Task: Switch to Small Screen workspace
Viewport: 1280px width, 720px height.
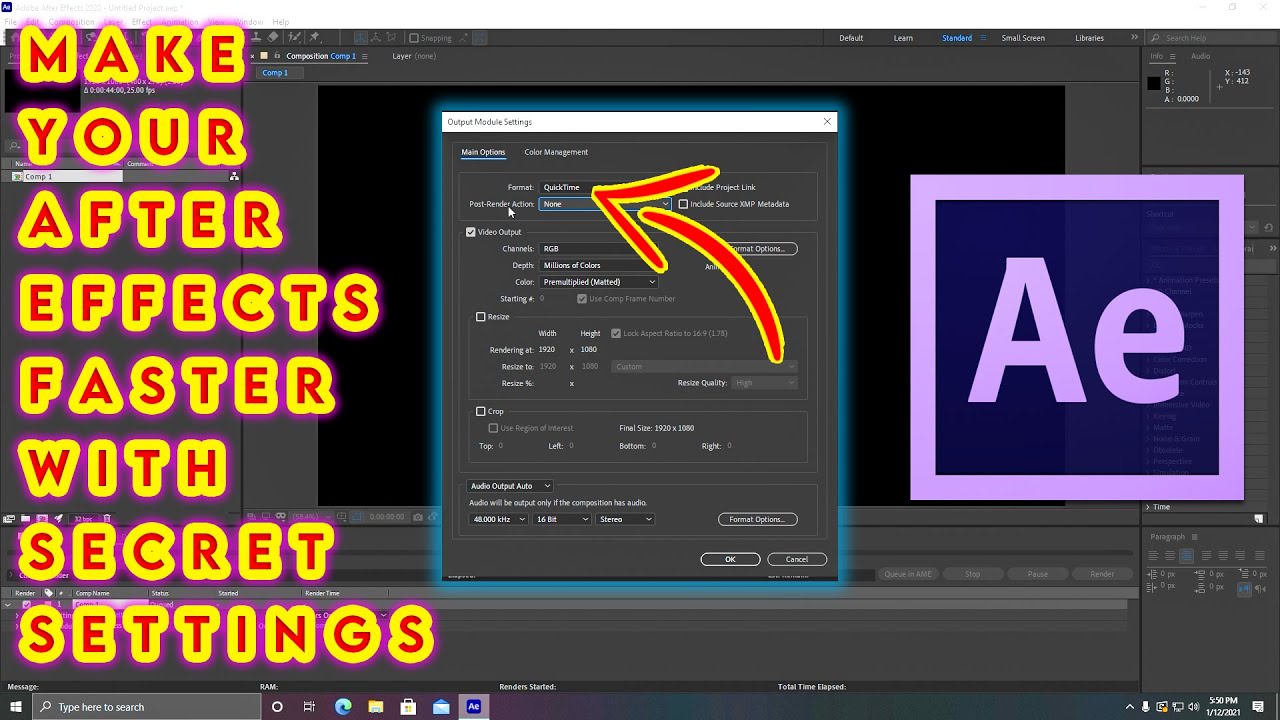Action: coord(1023,38)
